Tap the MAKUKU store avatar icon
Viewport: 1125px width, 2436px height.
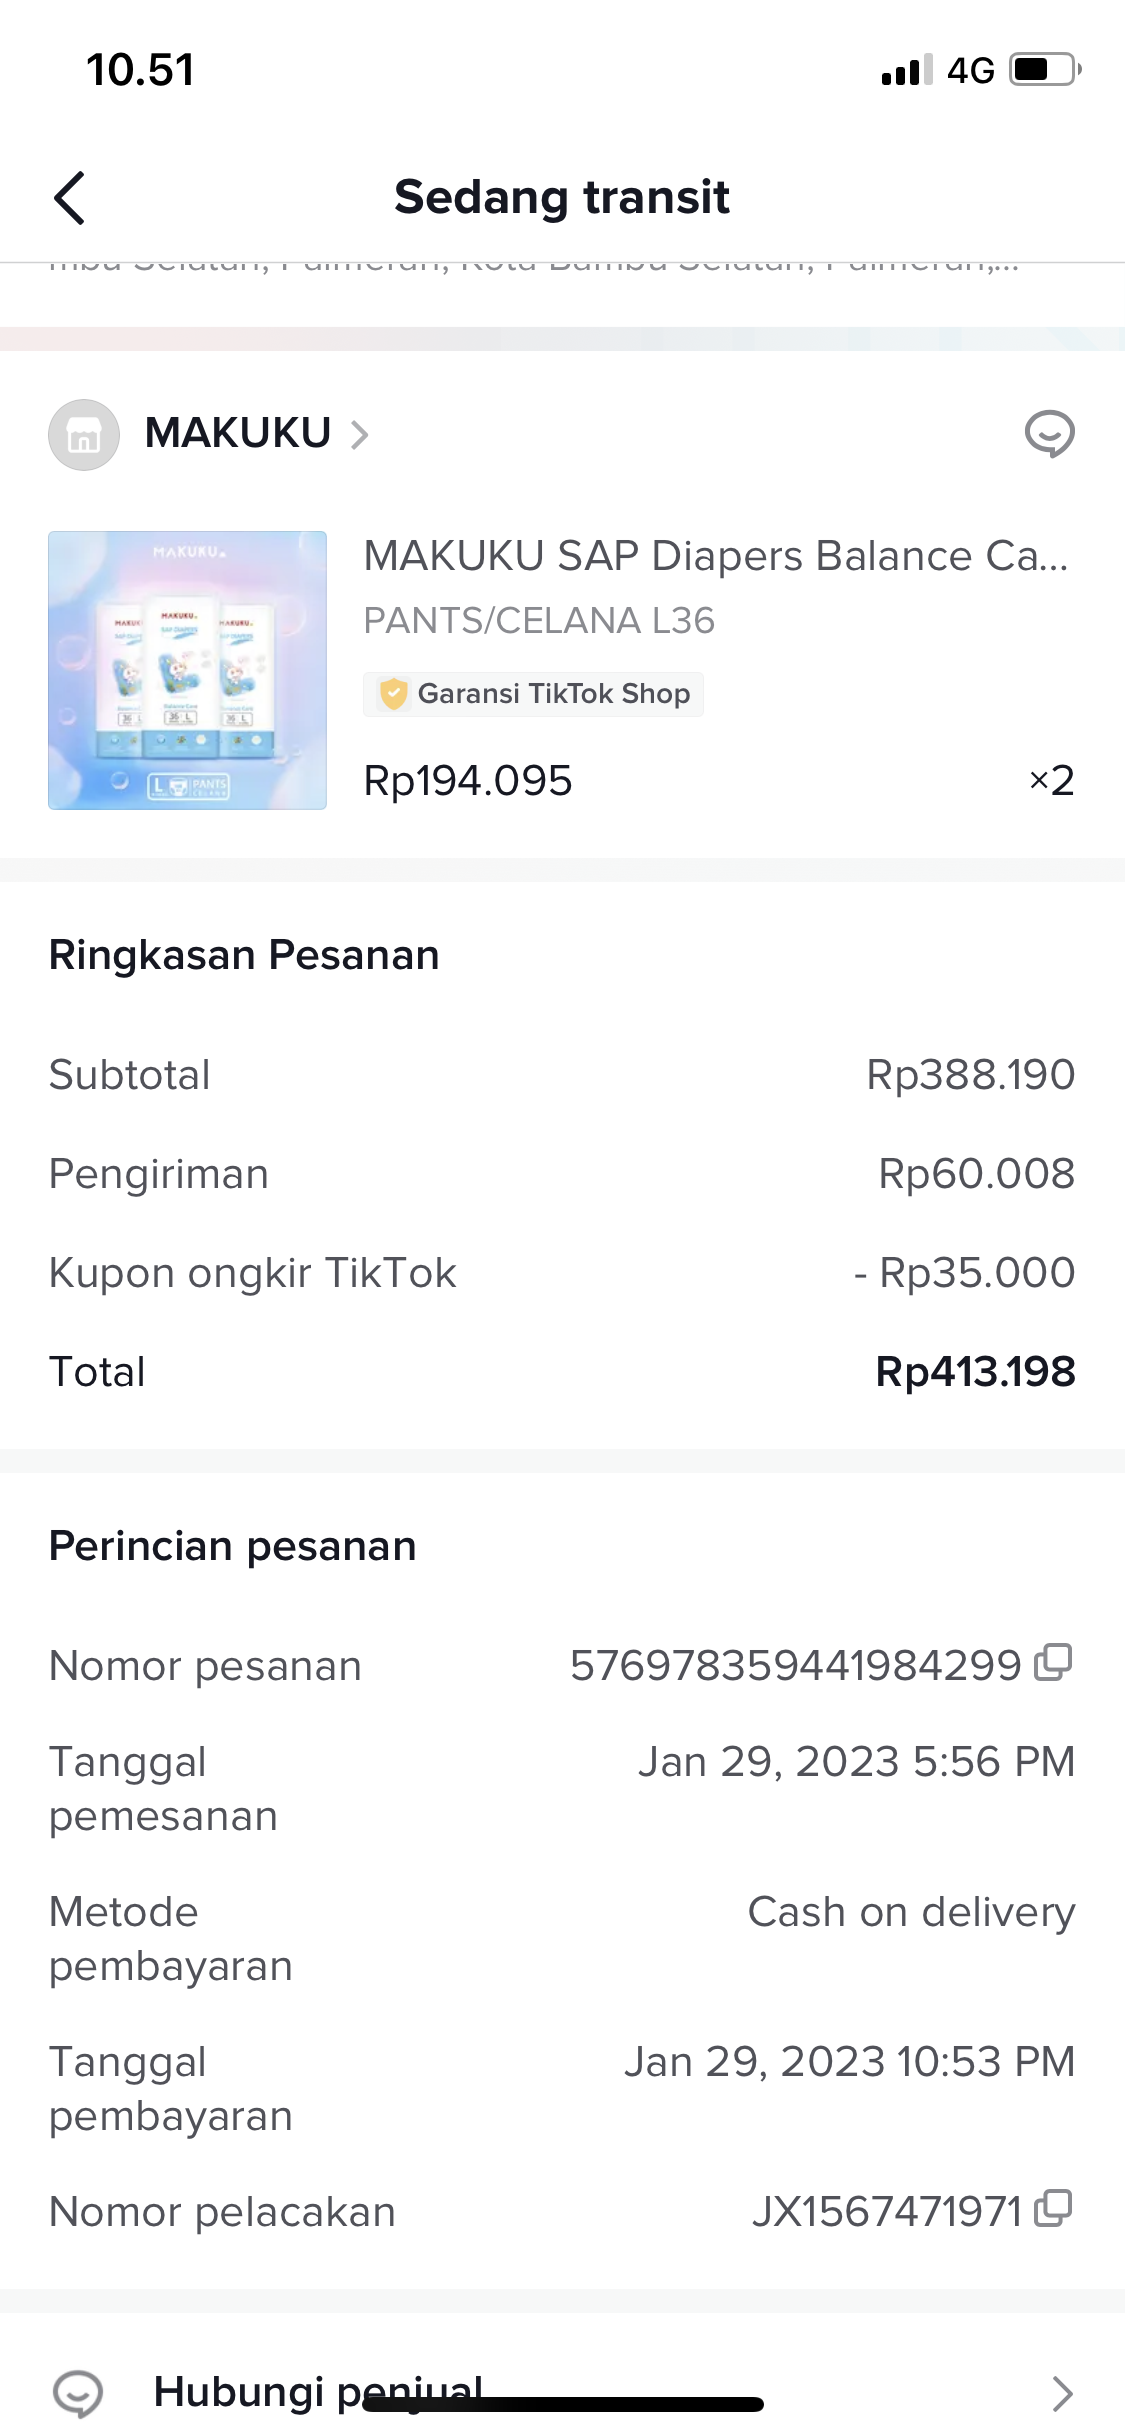click(84, 435)
